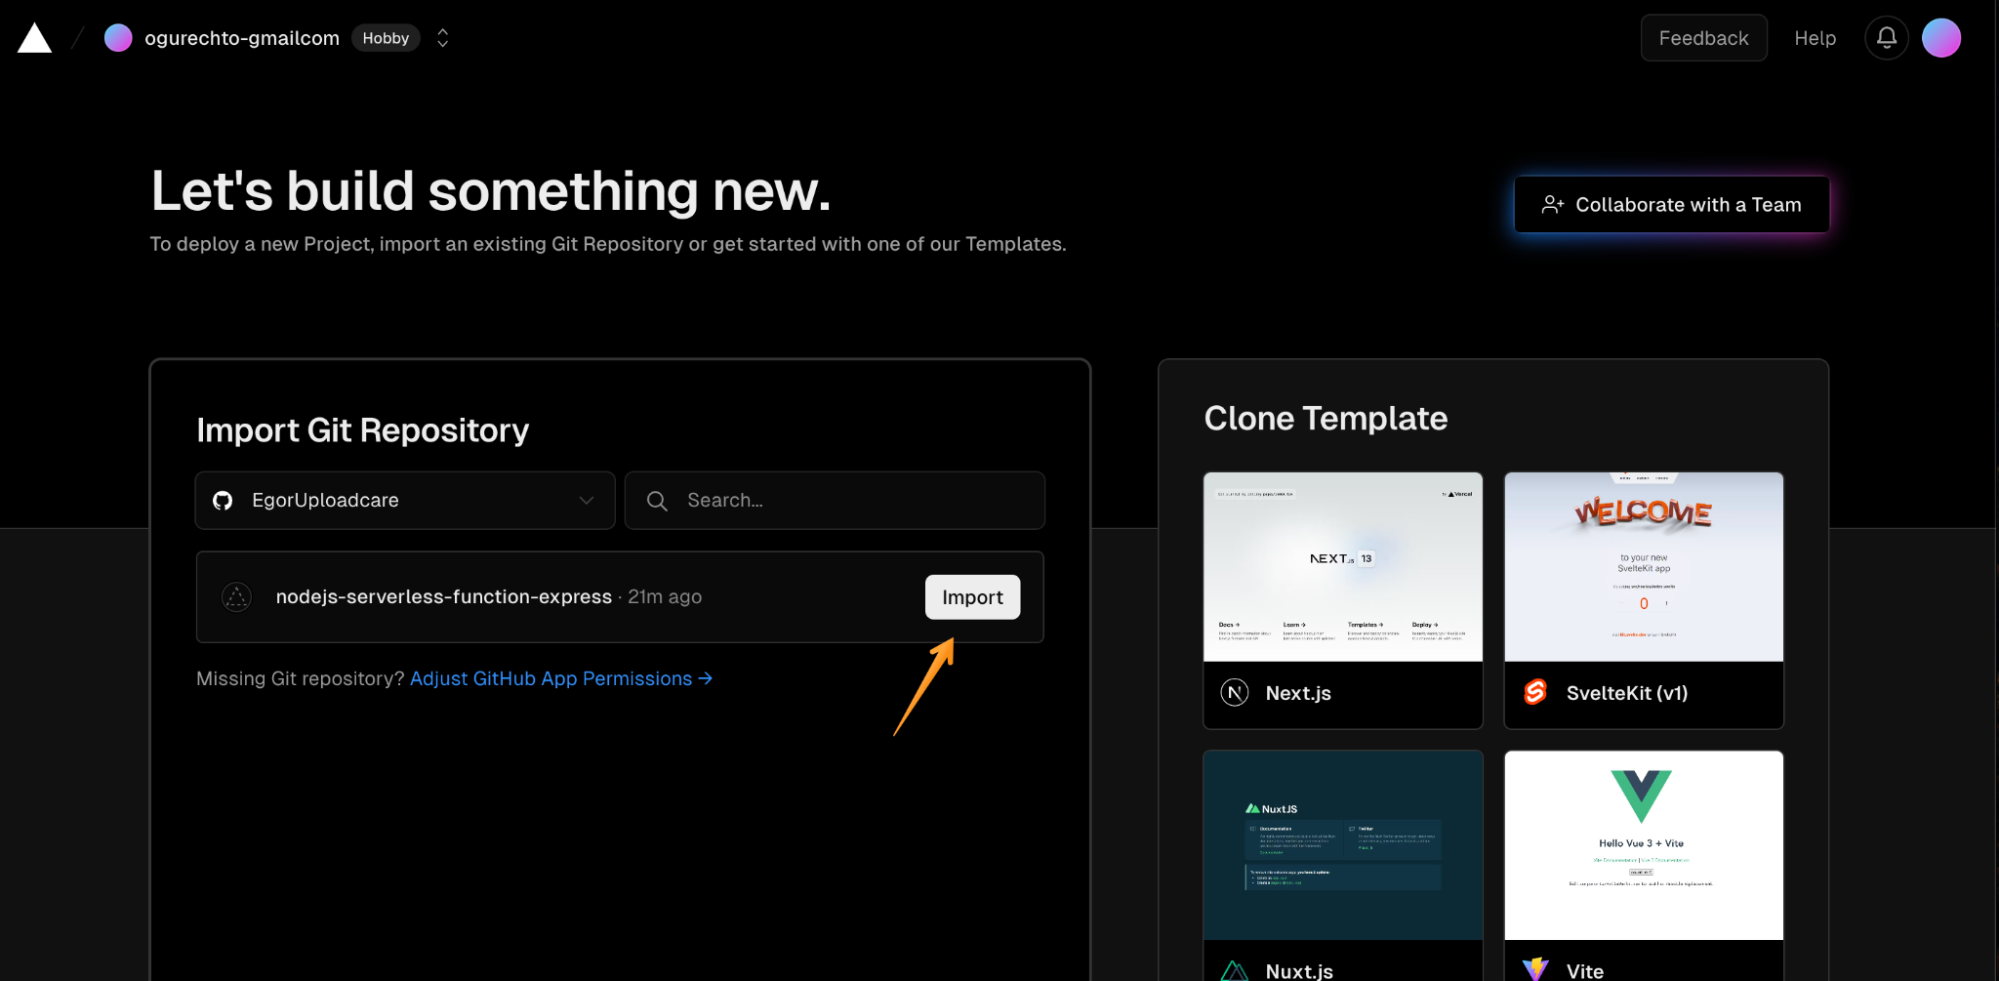Open the SvelteKit template preview thumbnail
Viewport: 1999px width, 981px height.
tap(1643, 567)
